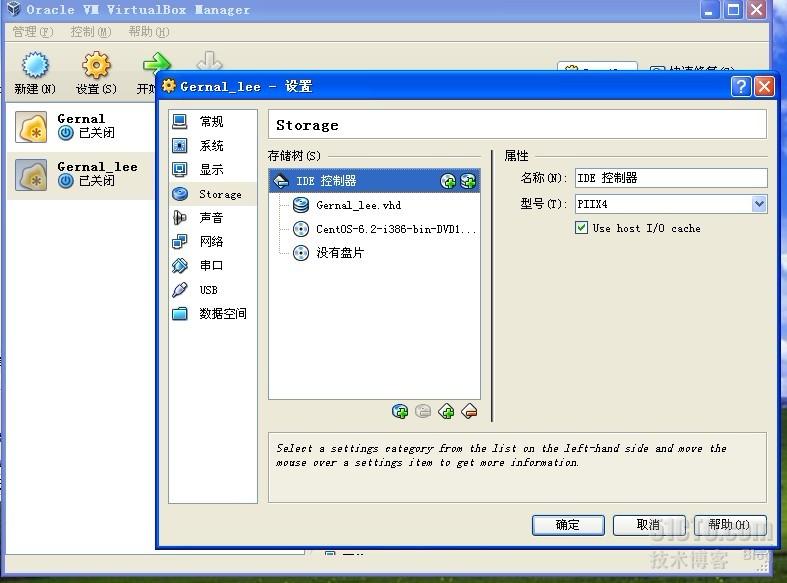Switch to the USB settings category
The width and height of the screenshot is (787, 583).
[x=213, y=290]
